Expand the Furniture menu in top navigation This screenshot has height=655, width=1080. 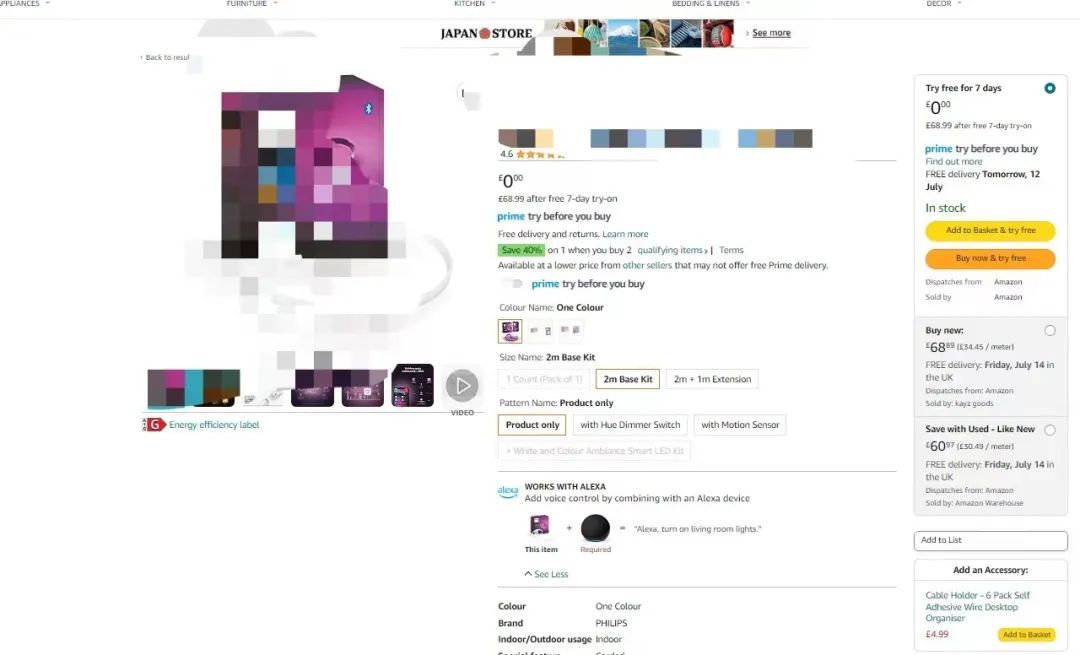(252, 3)
